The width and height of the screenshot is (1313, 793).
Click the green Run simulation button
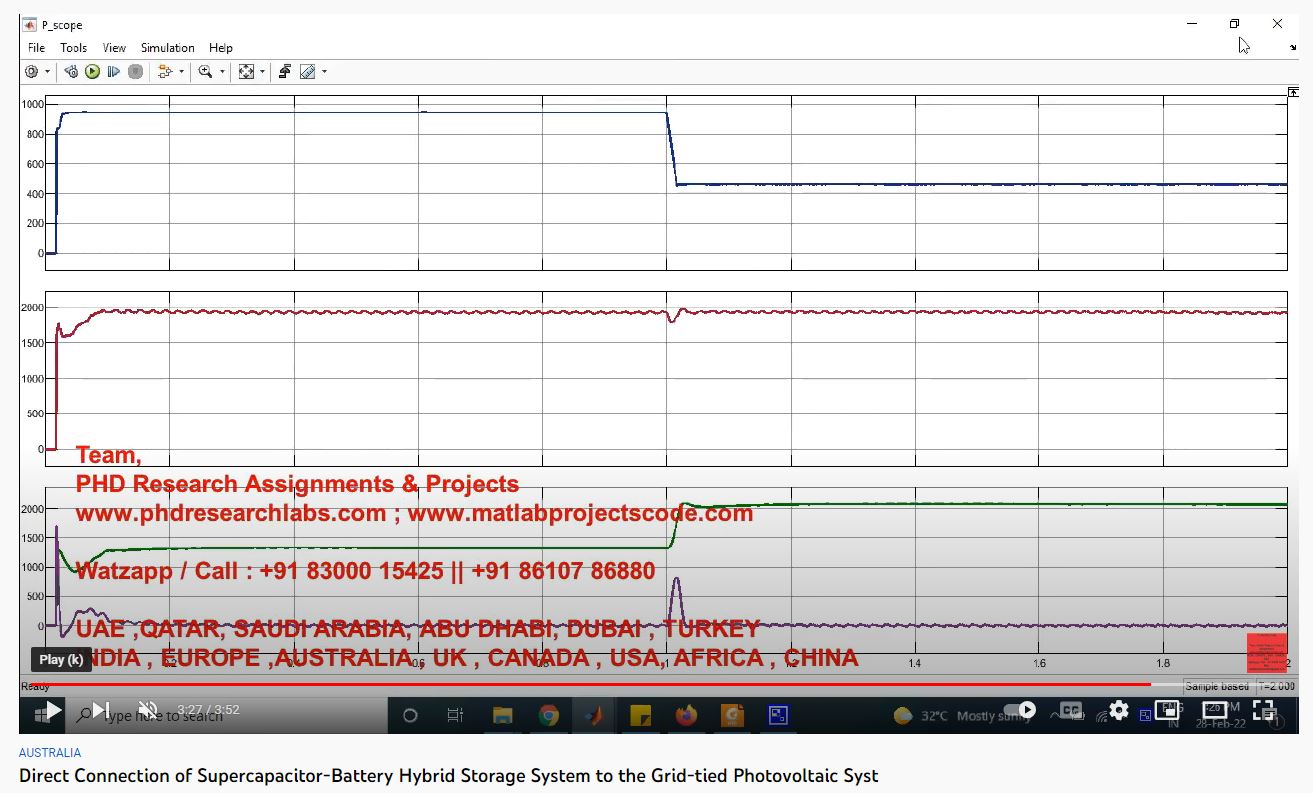click(x=92, y=72)
